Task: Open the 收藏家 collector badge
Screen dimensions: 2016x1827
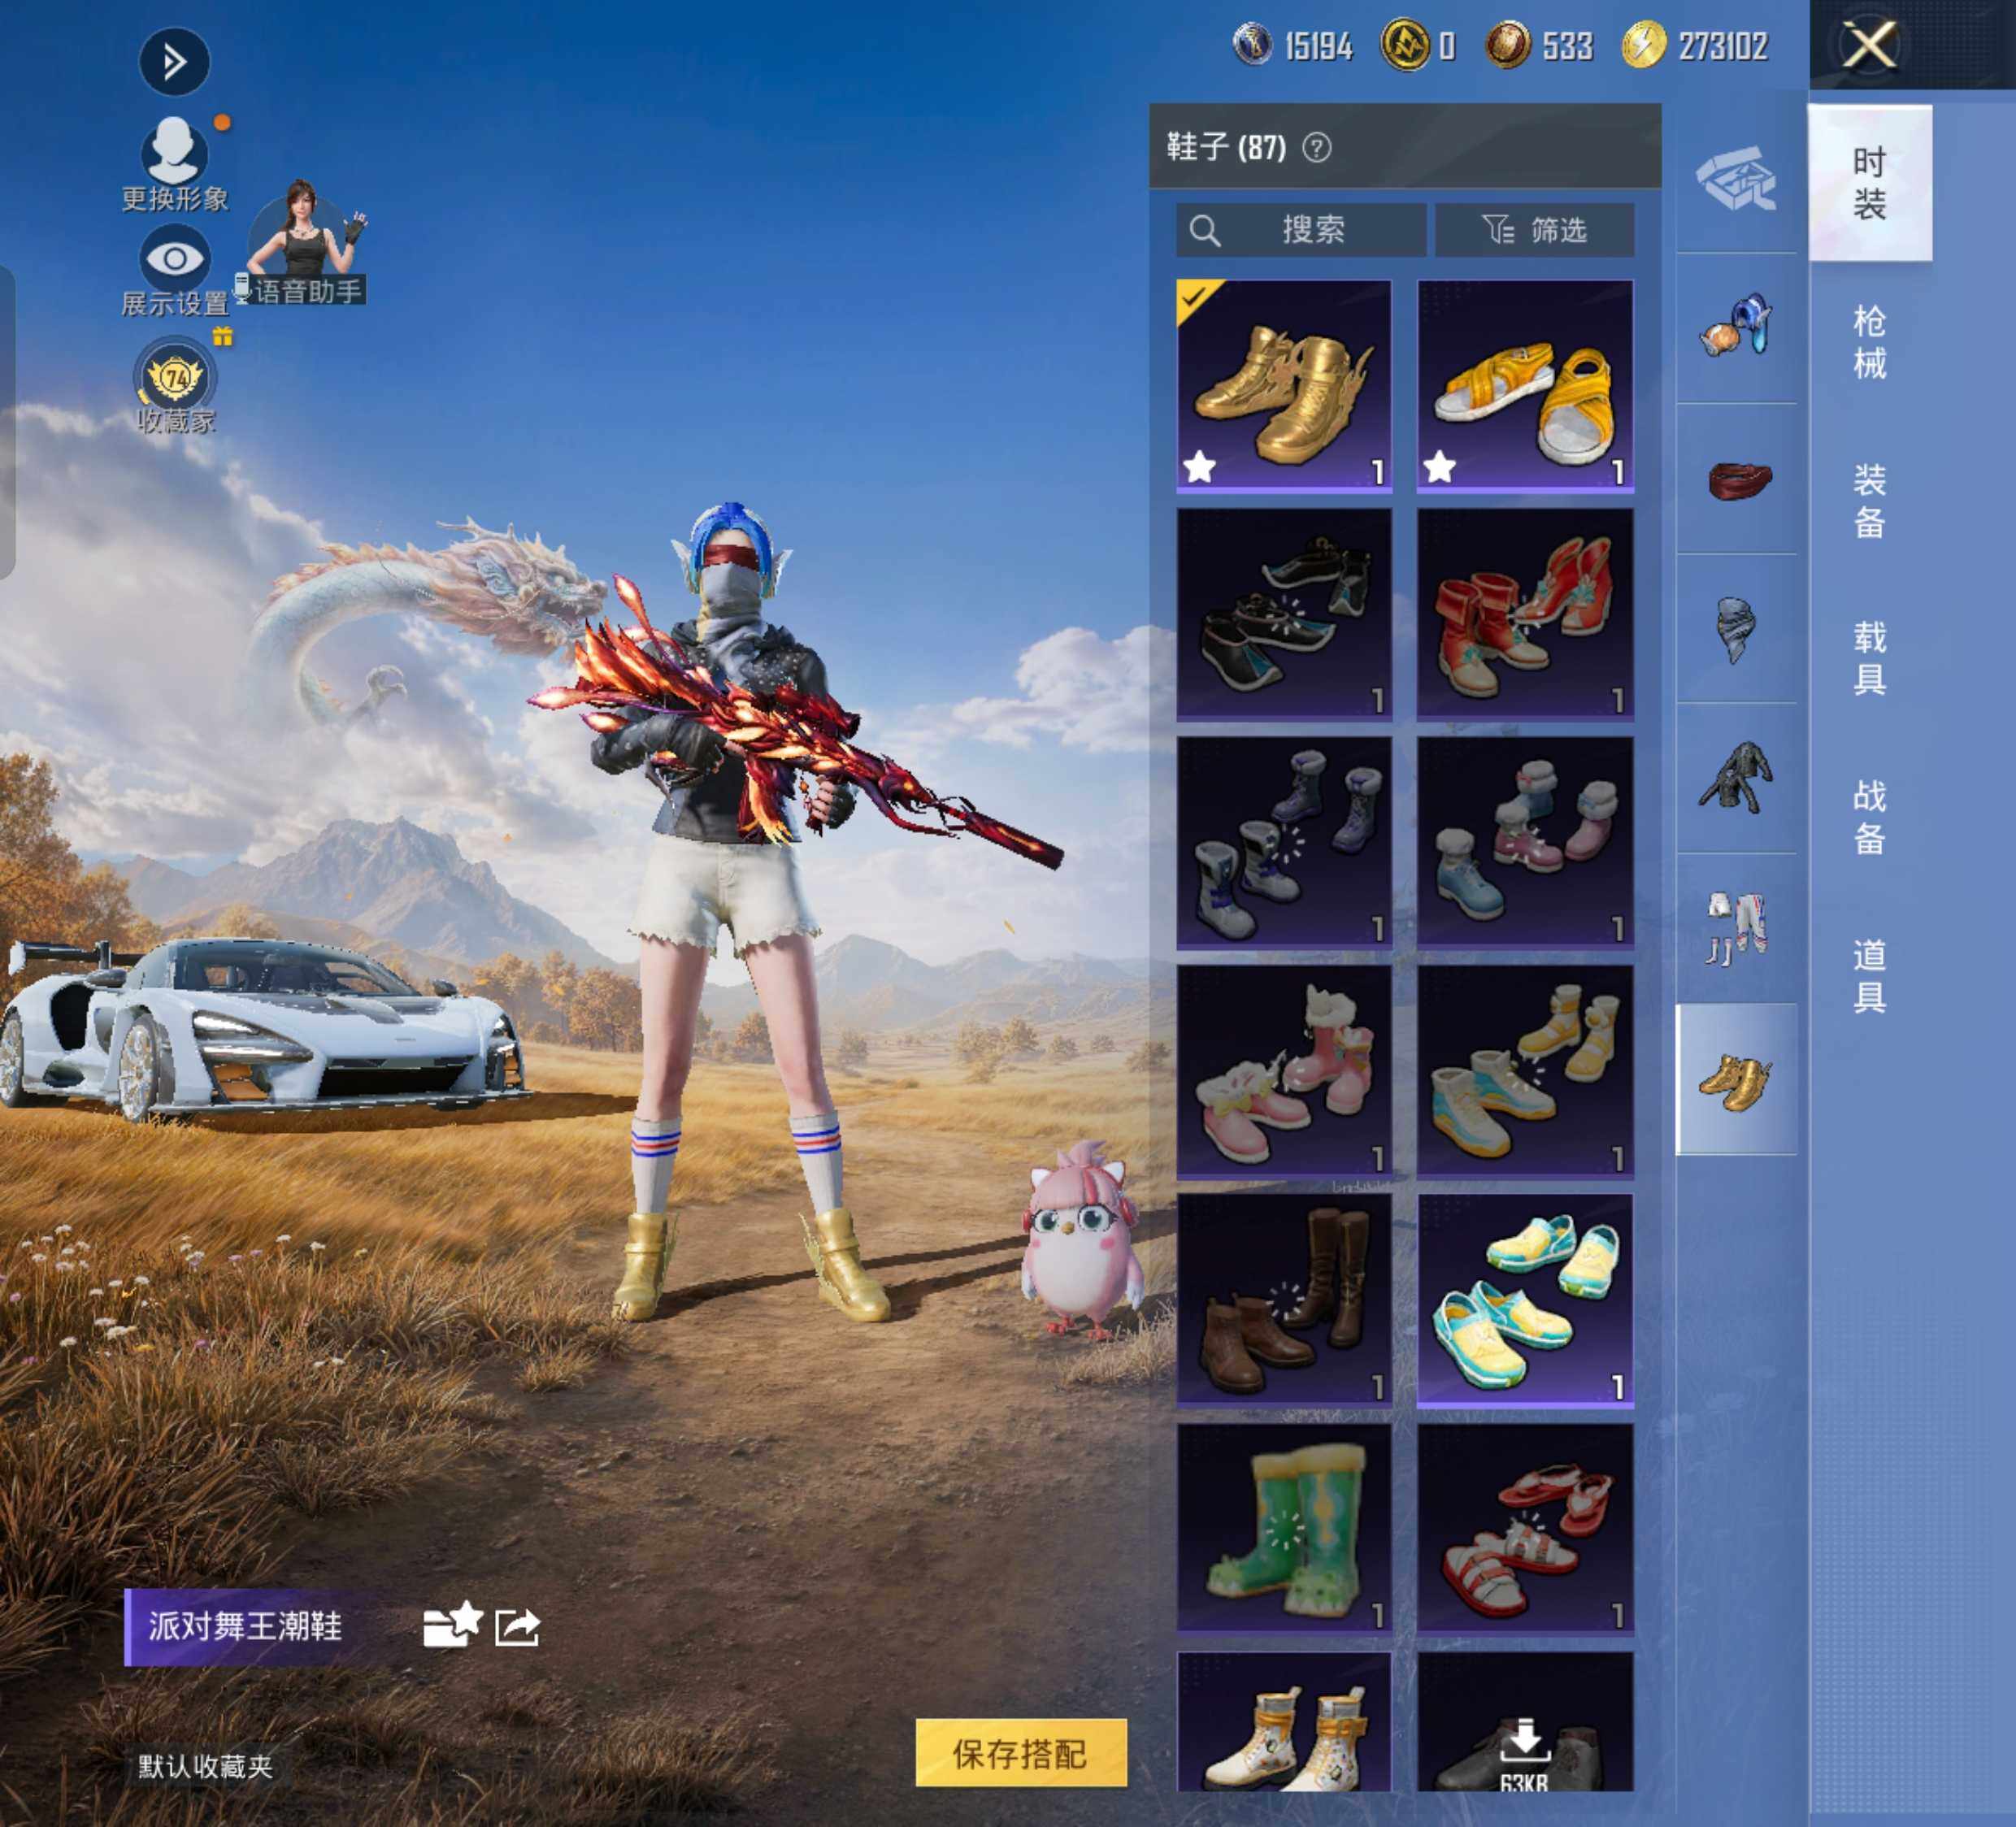Action: 175,385
